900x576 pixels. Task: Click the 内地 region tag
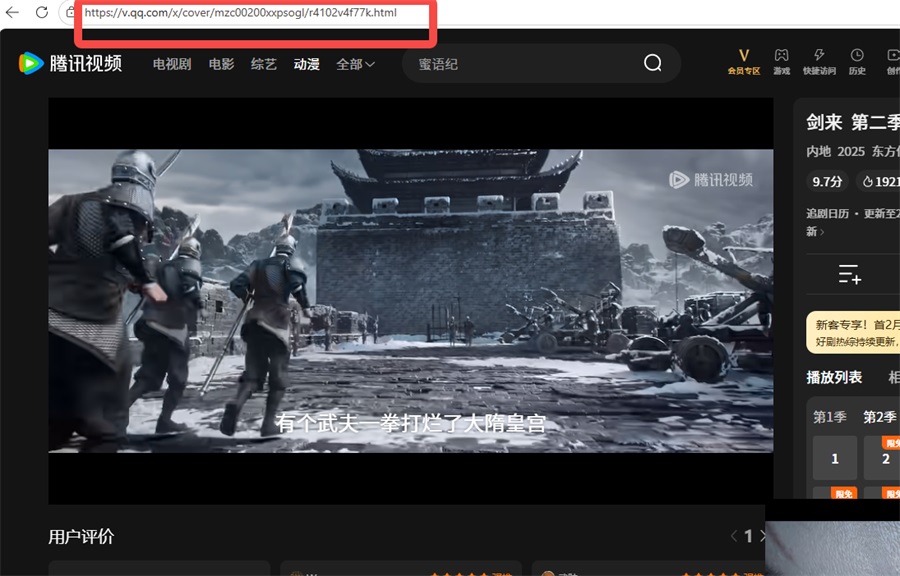click(818, 151)
